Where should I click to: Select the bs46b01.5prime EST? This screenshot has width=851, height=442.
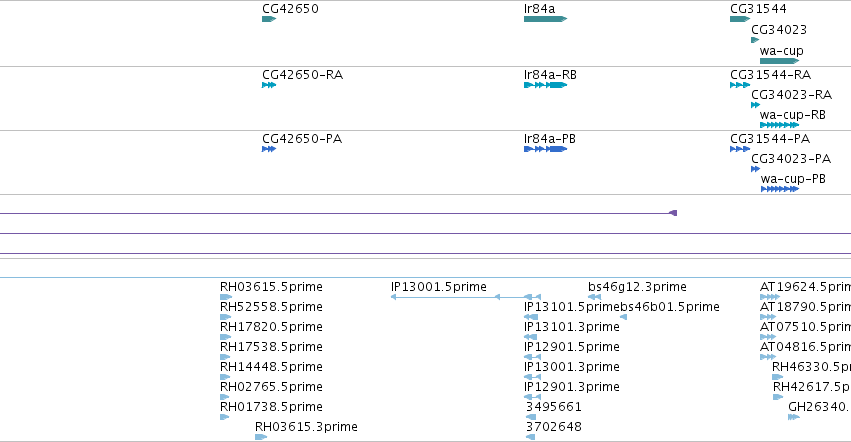[x=624, y=317]
